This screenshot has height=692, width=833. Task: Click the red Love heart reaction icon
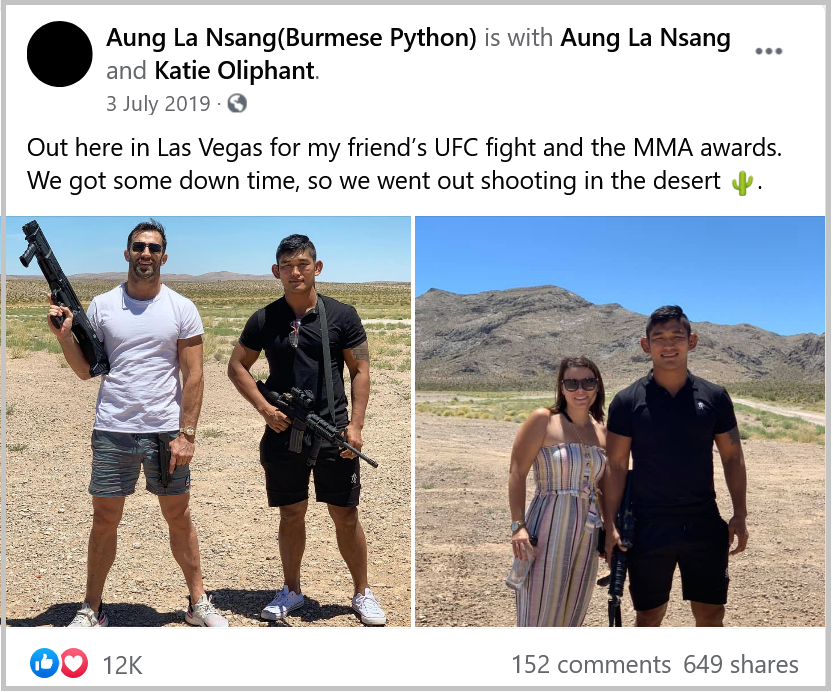point(74,663)
